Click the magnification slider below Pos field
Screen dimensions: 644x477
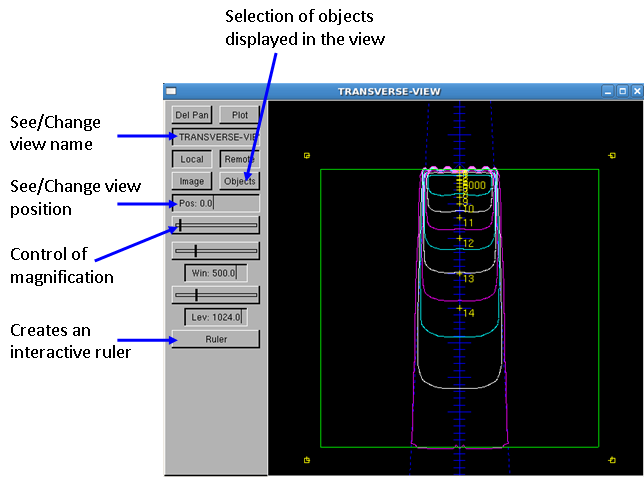click(215, 226)
